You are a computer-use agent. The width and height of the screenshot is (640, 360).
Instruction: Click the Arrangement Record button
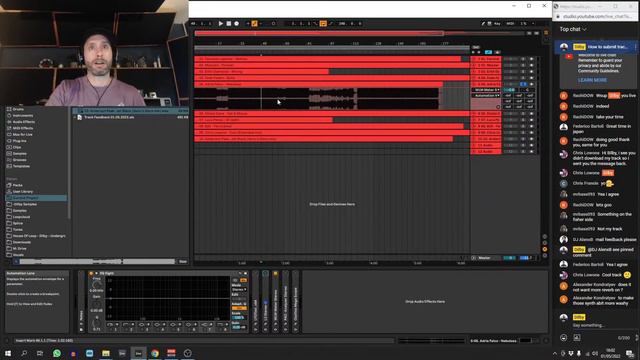pos(236,24)
